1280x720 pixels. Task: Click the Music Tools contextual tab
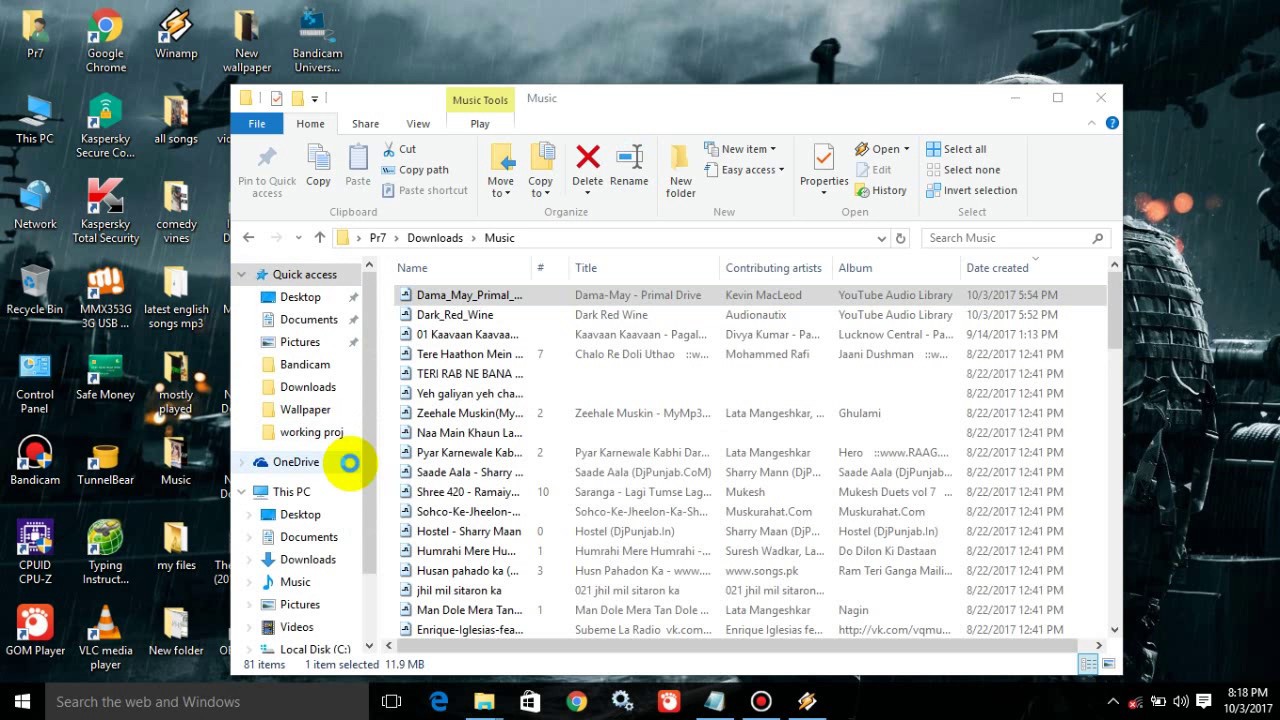click(480, 100)
